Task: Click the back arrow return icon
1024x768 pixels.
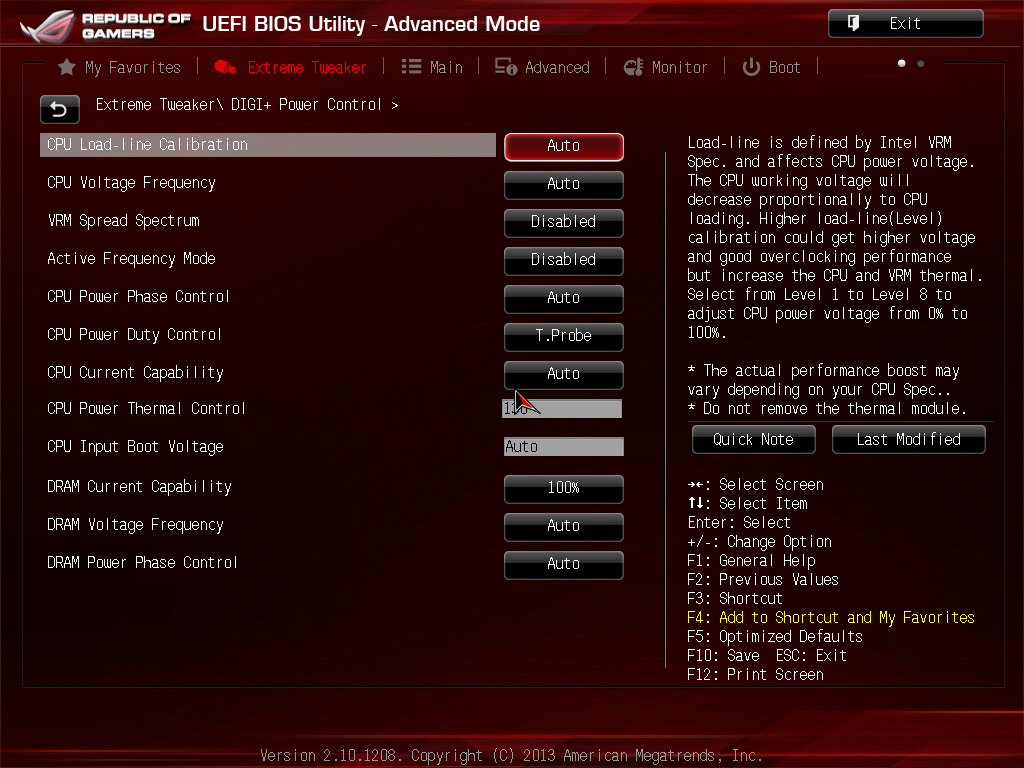Action: [x=59, y=109]
